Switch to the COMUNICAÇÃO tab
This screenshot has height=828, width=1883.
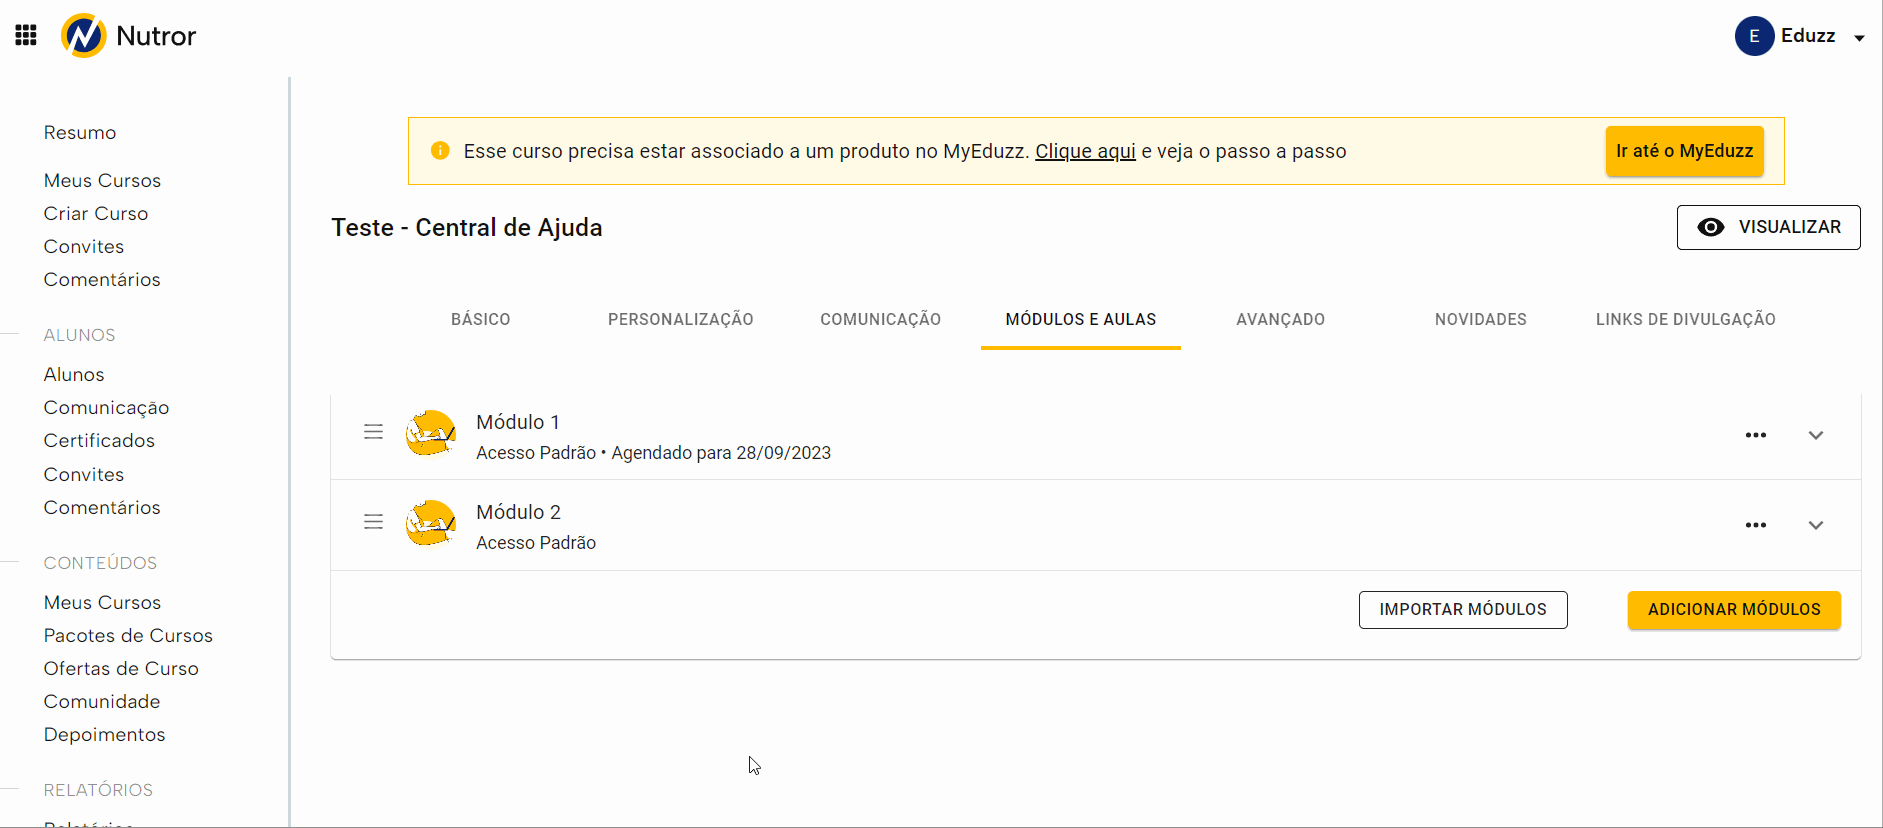pyautogui.click(x=881, y=319)
